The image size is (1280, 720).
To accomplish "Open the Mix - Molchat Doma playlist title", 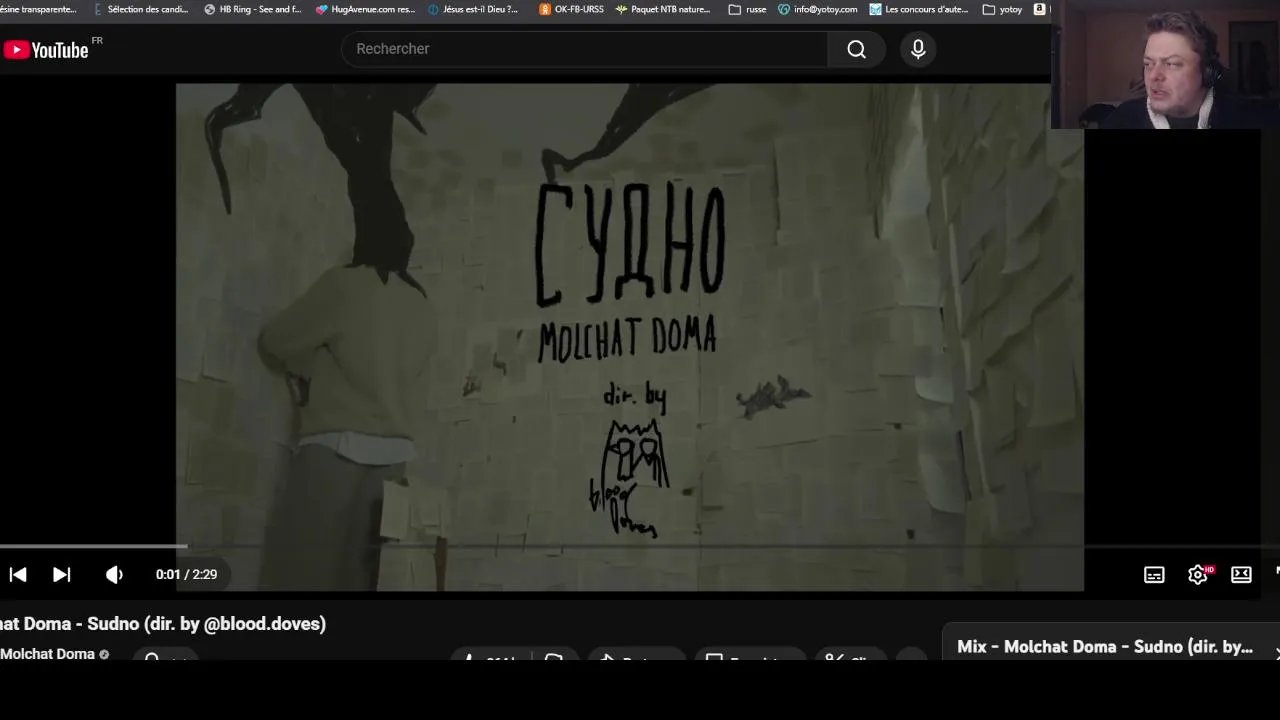I will [x=1105, y=647].
